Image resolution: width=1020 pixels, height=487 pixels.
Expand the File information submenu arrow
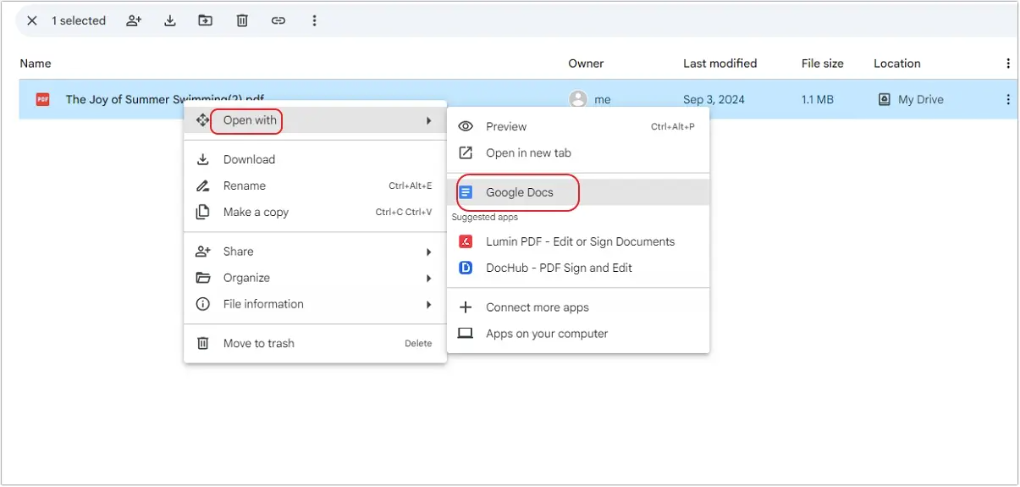coord(429,304)
